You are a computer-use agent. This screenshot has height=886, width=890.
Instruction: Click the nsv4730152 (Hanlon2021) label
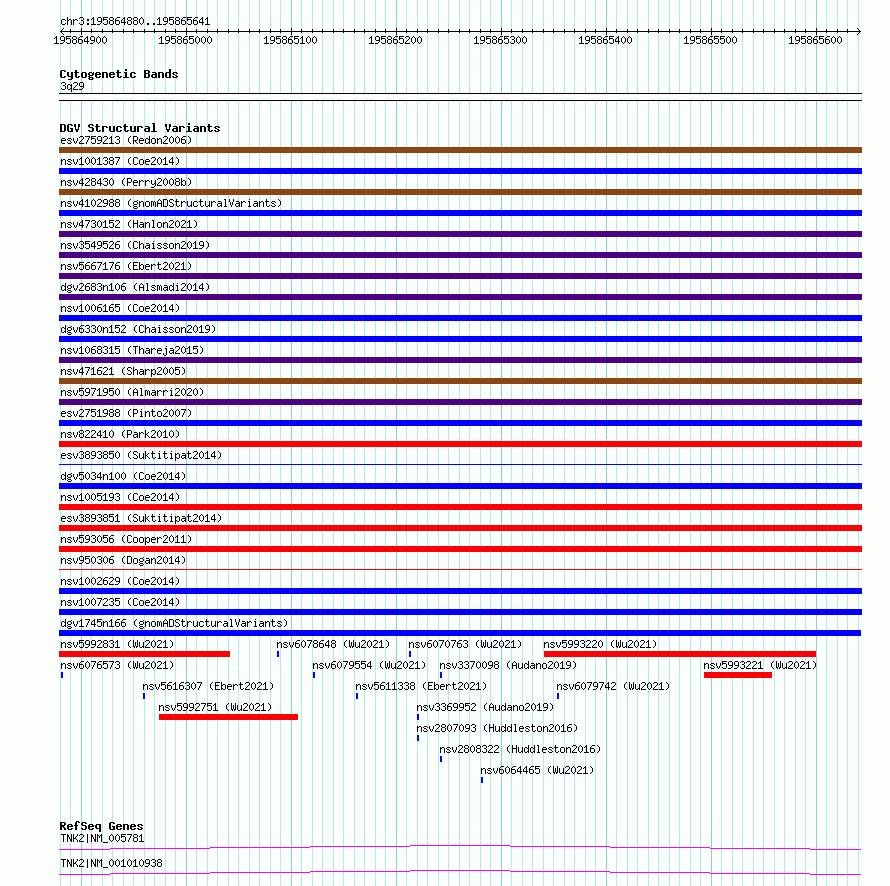(x=129, y=224)
